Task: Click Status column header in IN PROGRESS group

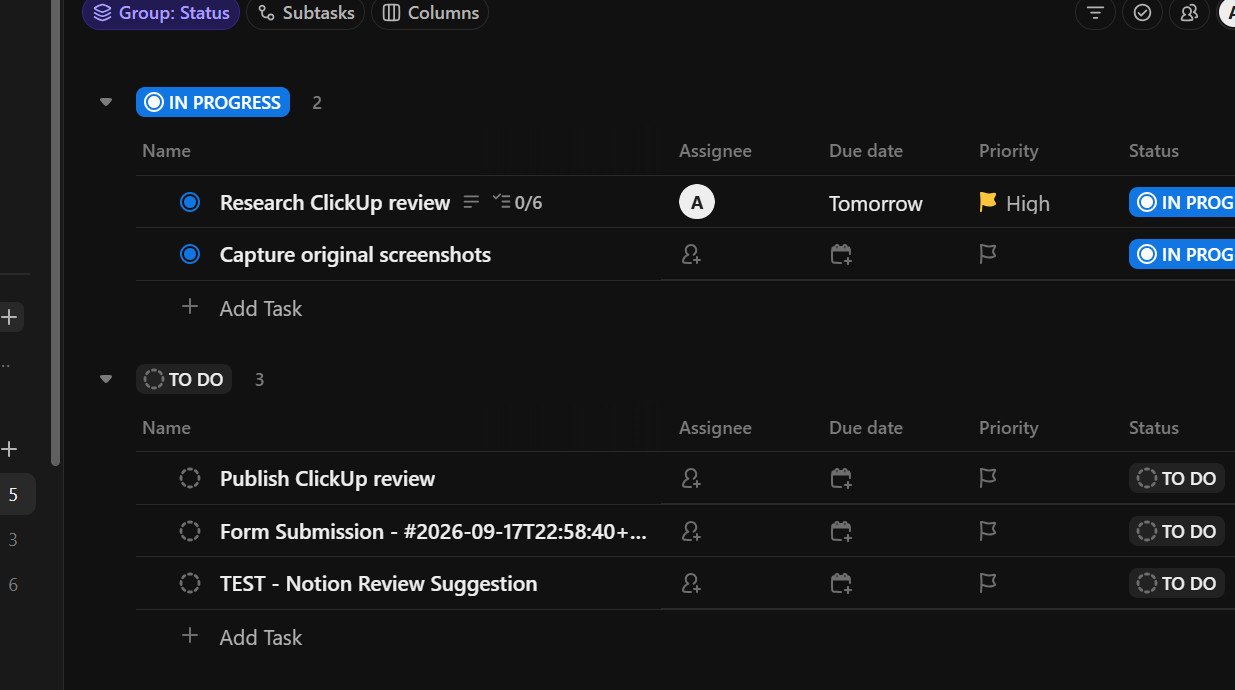Action: coord(1153,151)
